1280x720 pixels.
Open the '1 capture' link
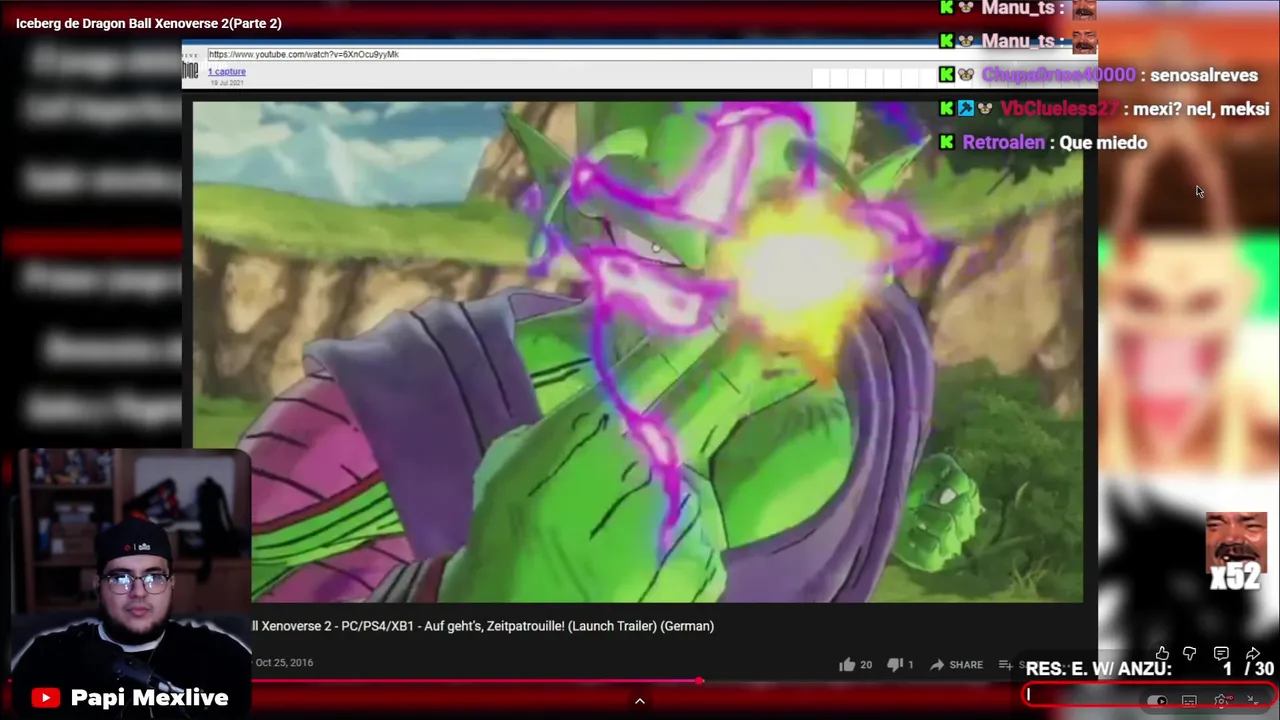[x=227, y=71]
